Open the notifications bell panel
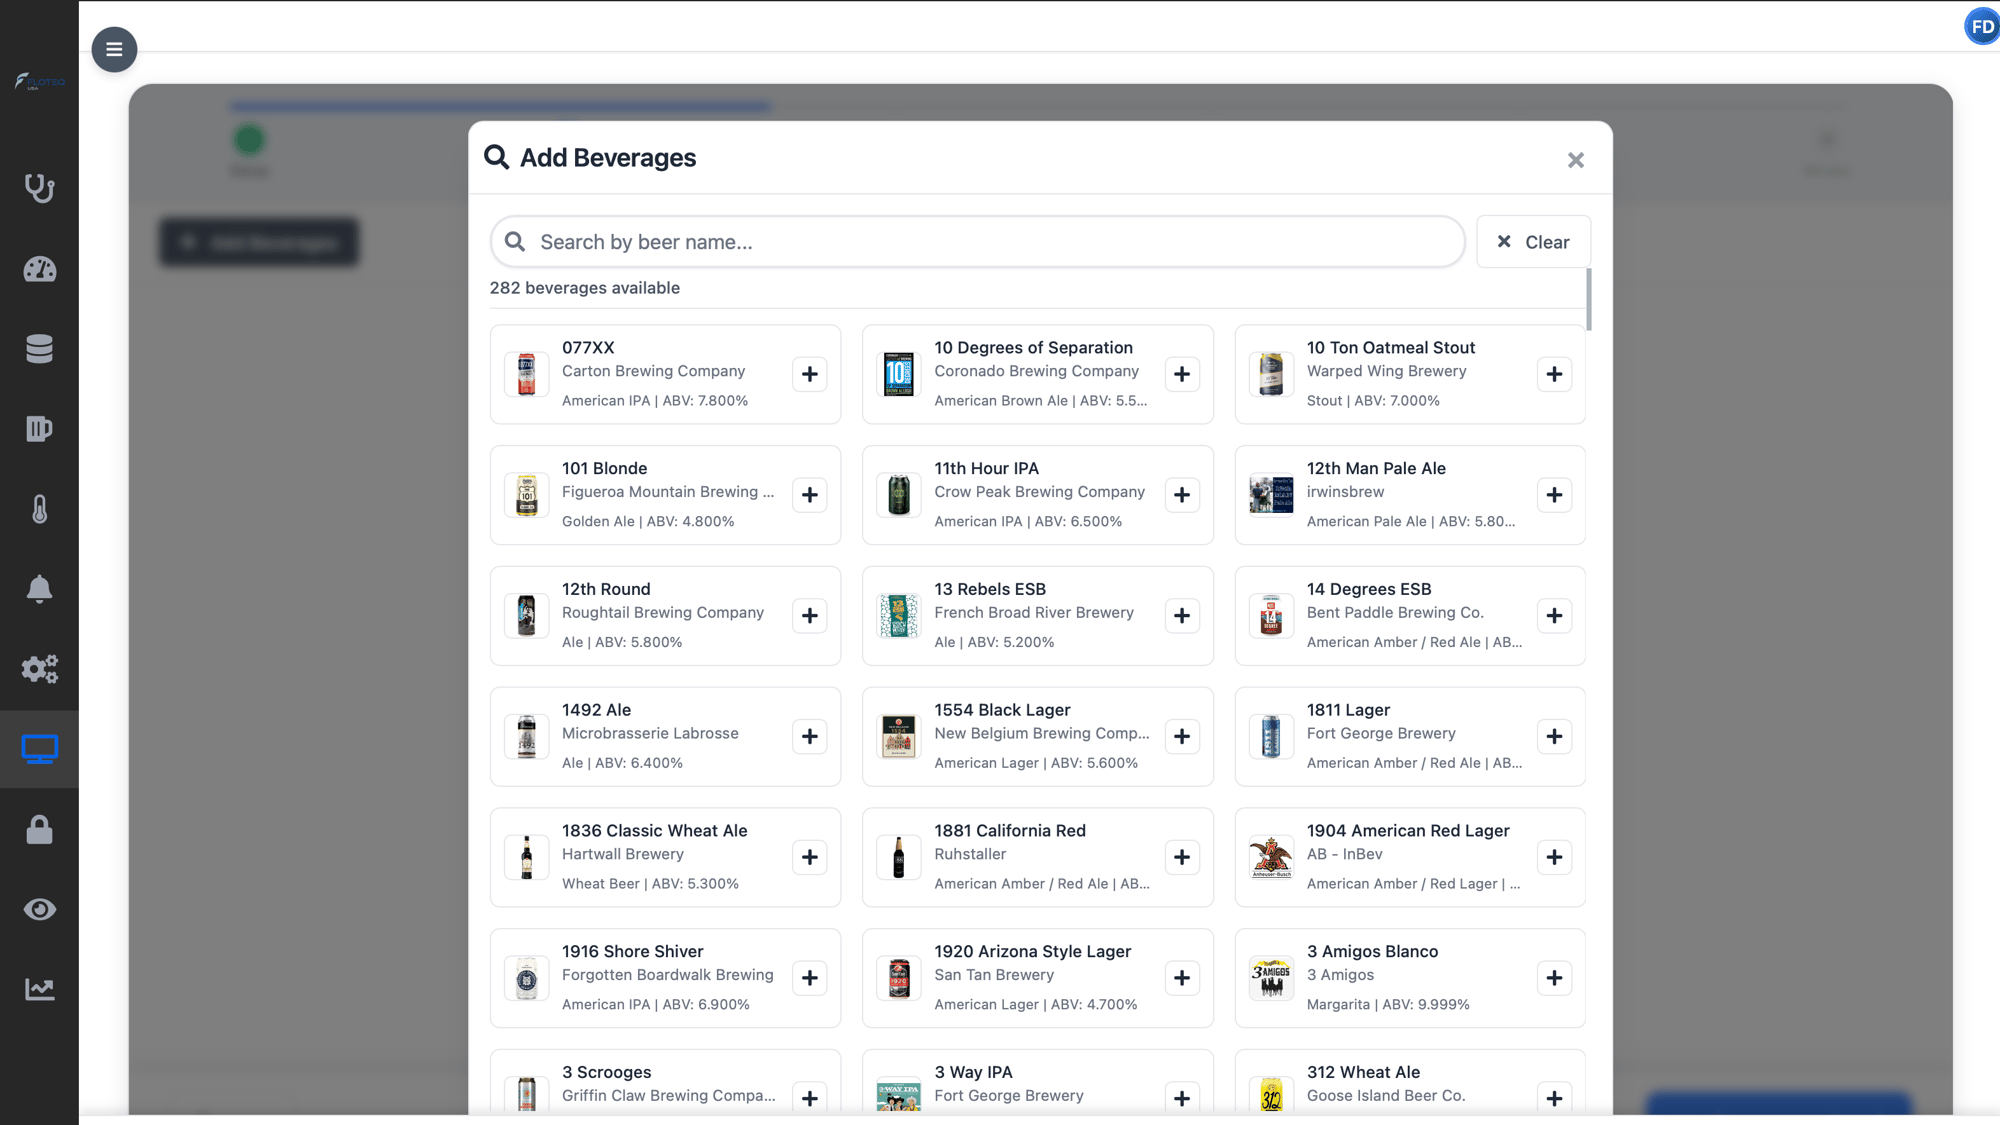Viewport: 2000px width, 1125px height. click(39, 589)
